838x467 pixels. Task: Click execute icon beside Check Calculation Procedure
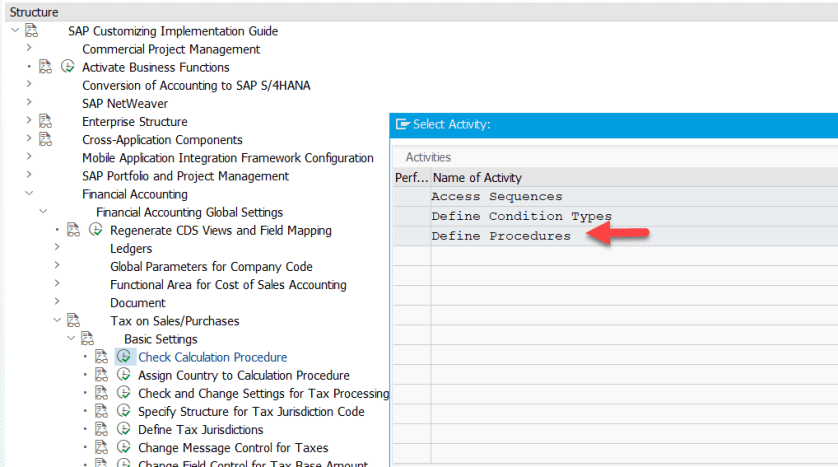tap(124, 357)
